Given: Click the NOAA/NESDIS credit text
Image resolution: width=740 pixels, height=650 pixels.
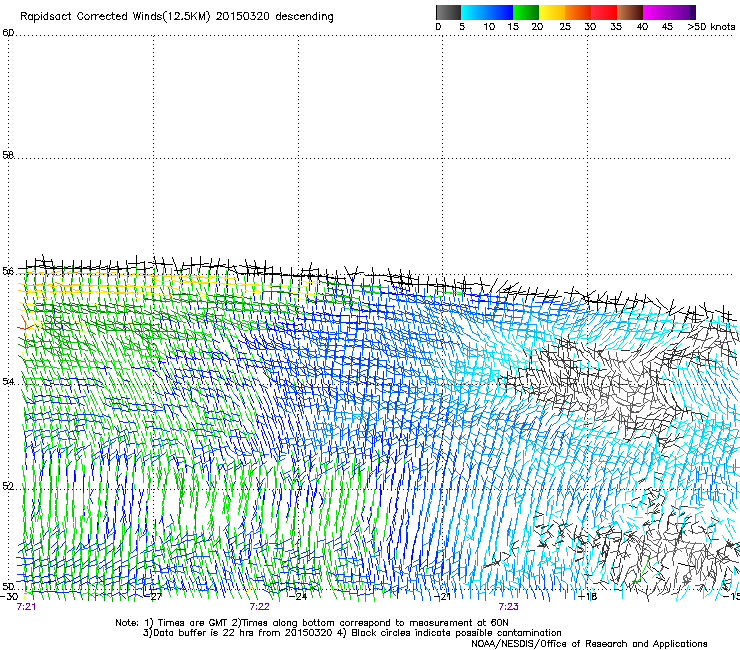Looking at the screenshot, I should [x=589, y=644].
